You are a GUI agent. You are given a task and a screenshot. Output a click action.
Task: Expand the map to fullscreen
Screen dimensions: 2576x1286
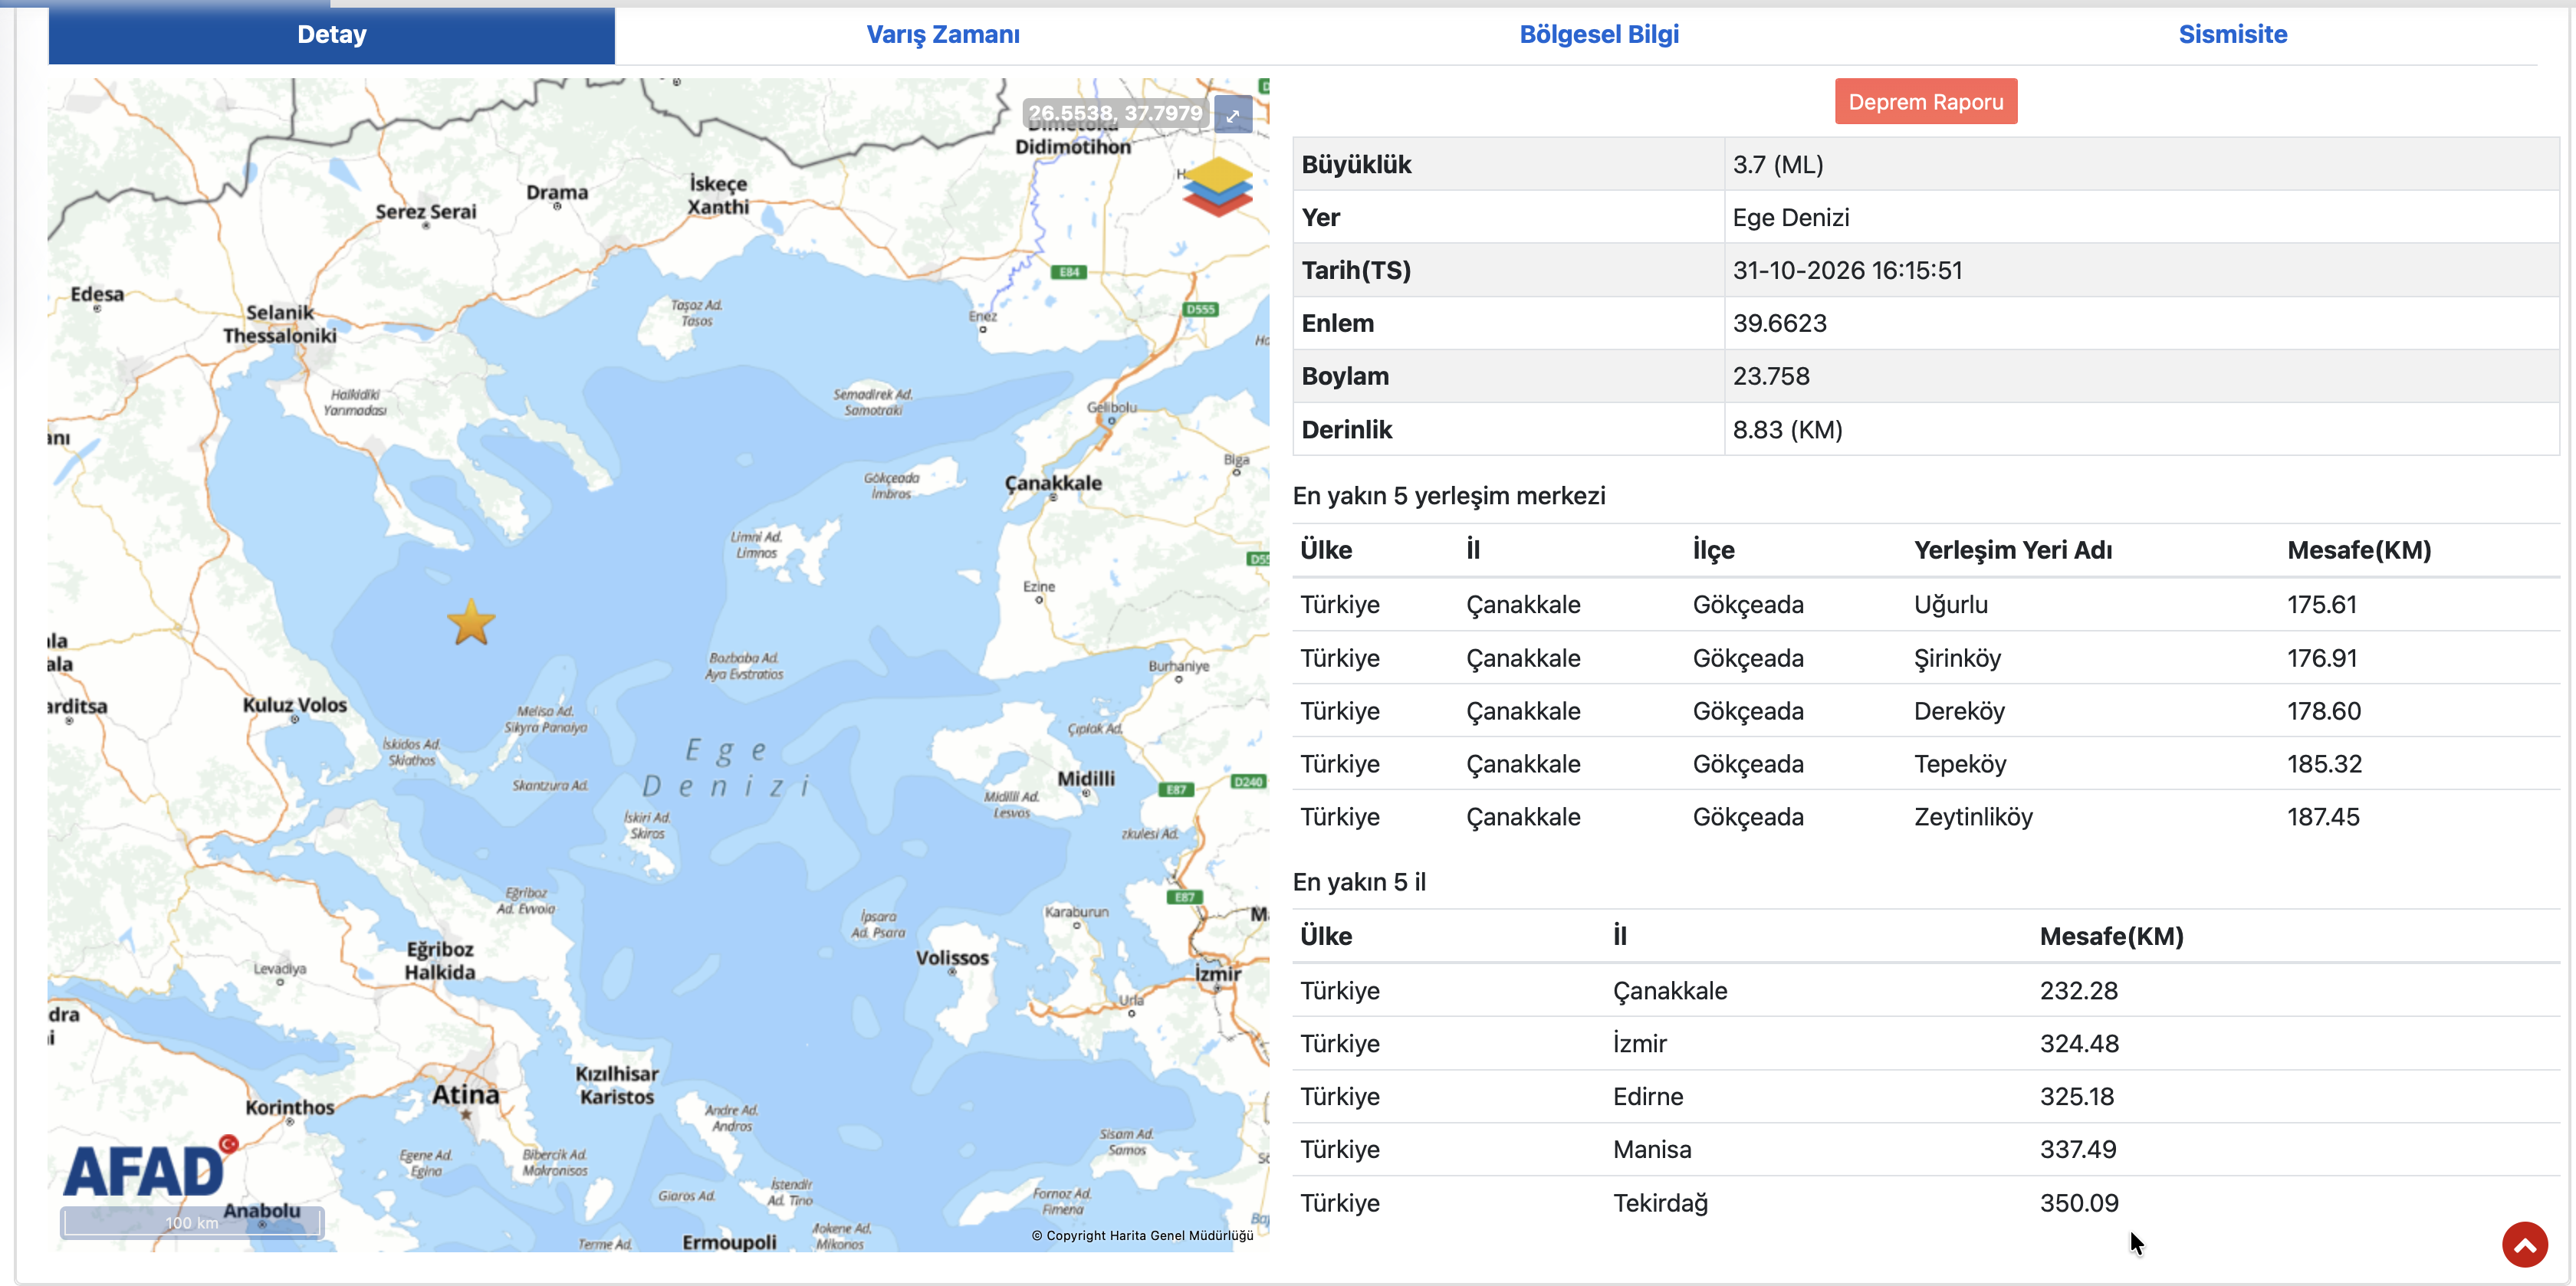(1233, 115)
